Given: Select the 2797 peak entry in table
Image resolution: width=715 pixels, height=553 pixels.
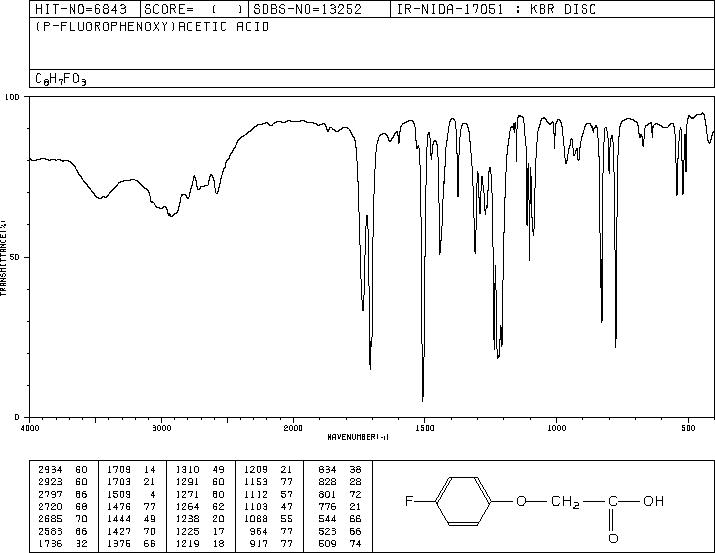Looking at the screenshot, I should (63, 494).
